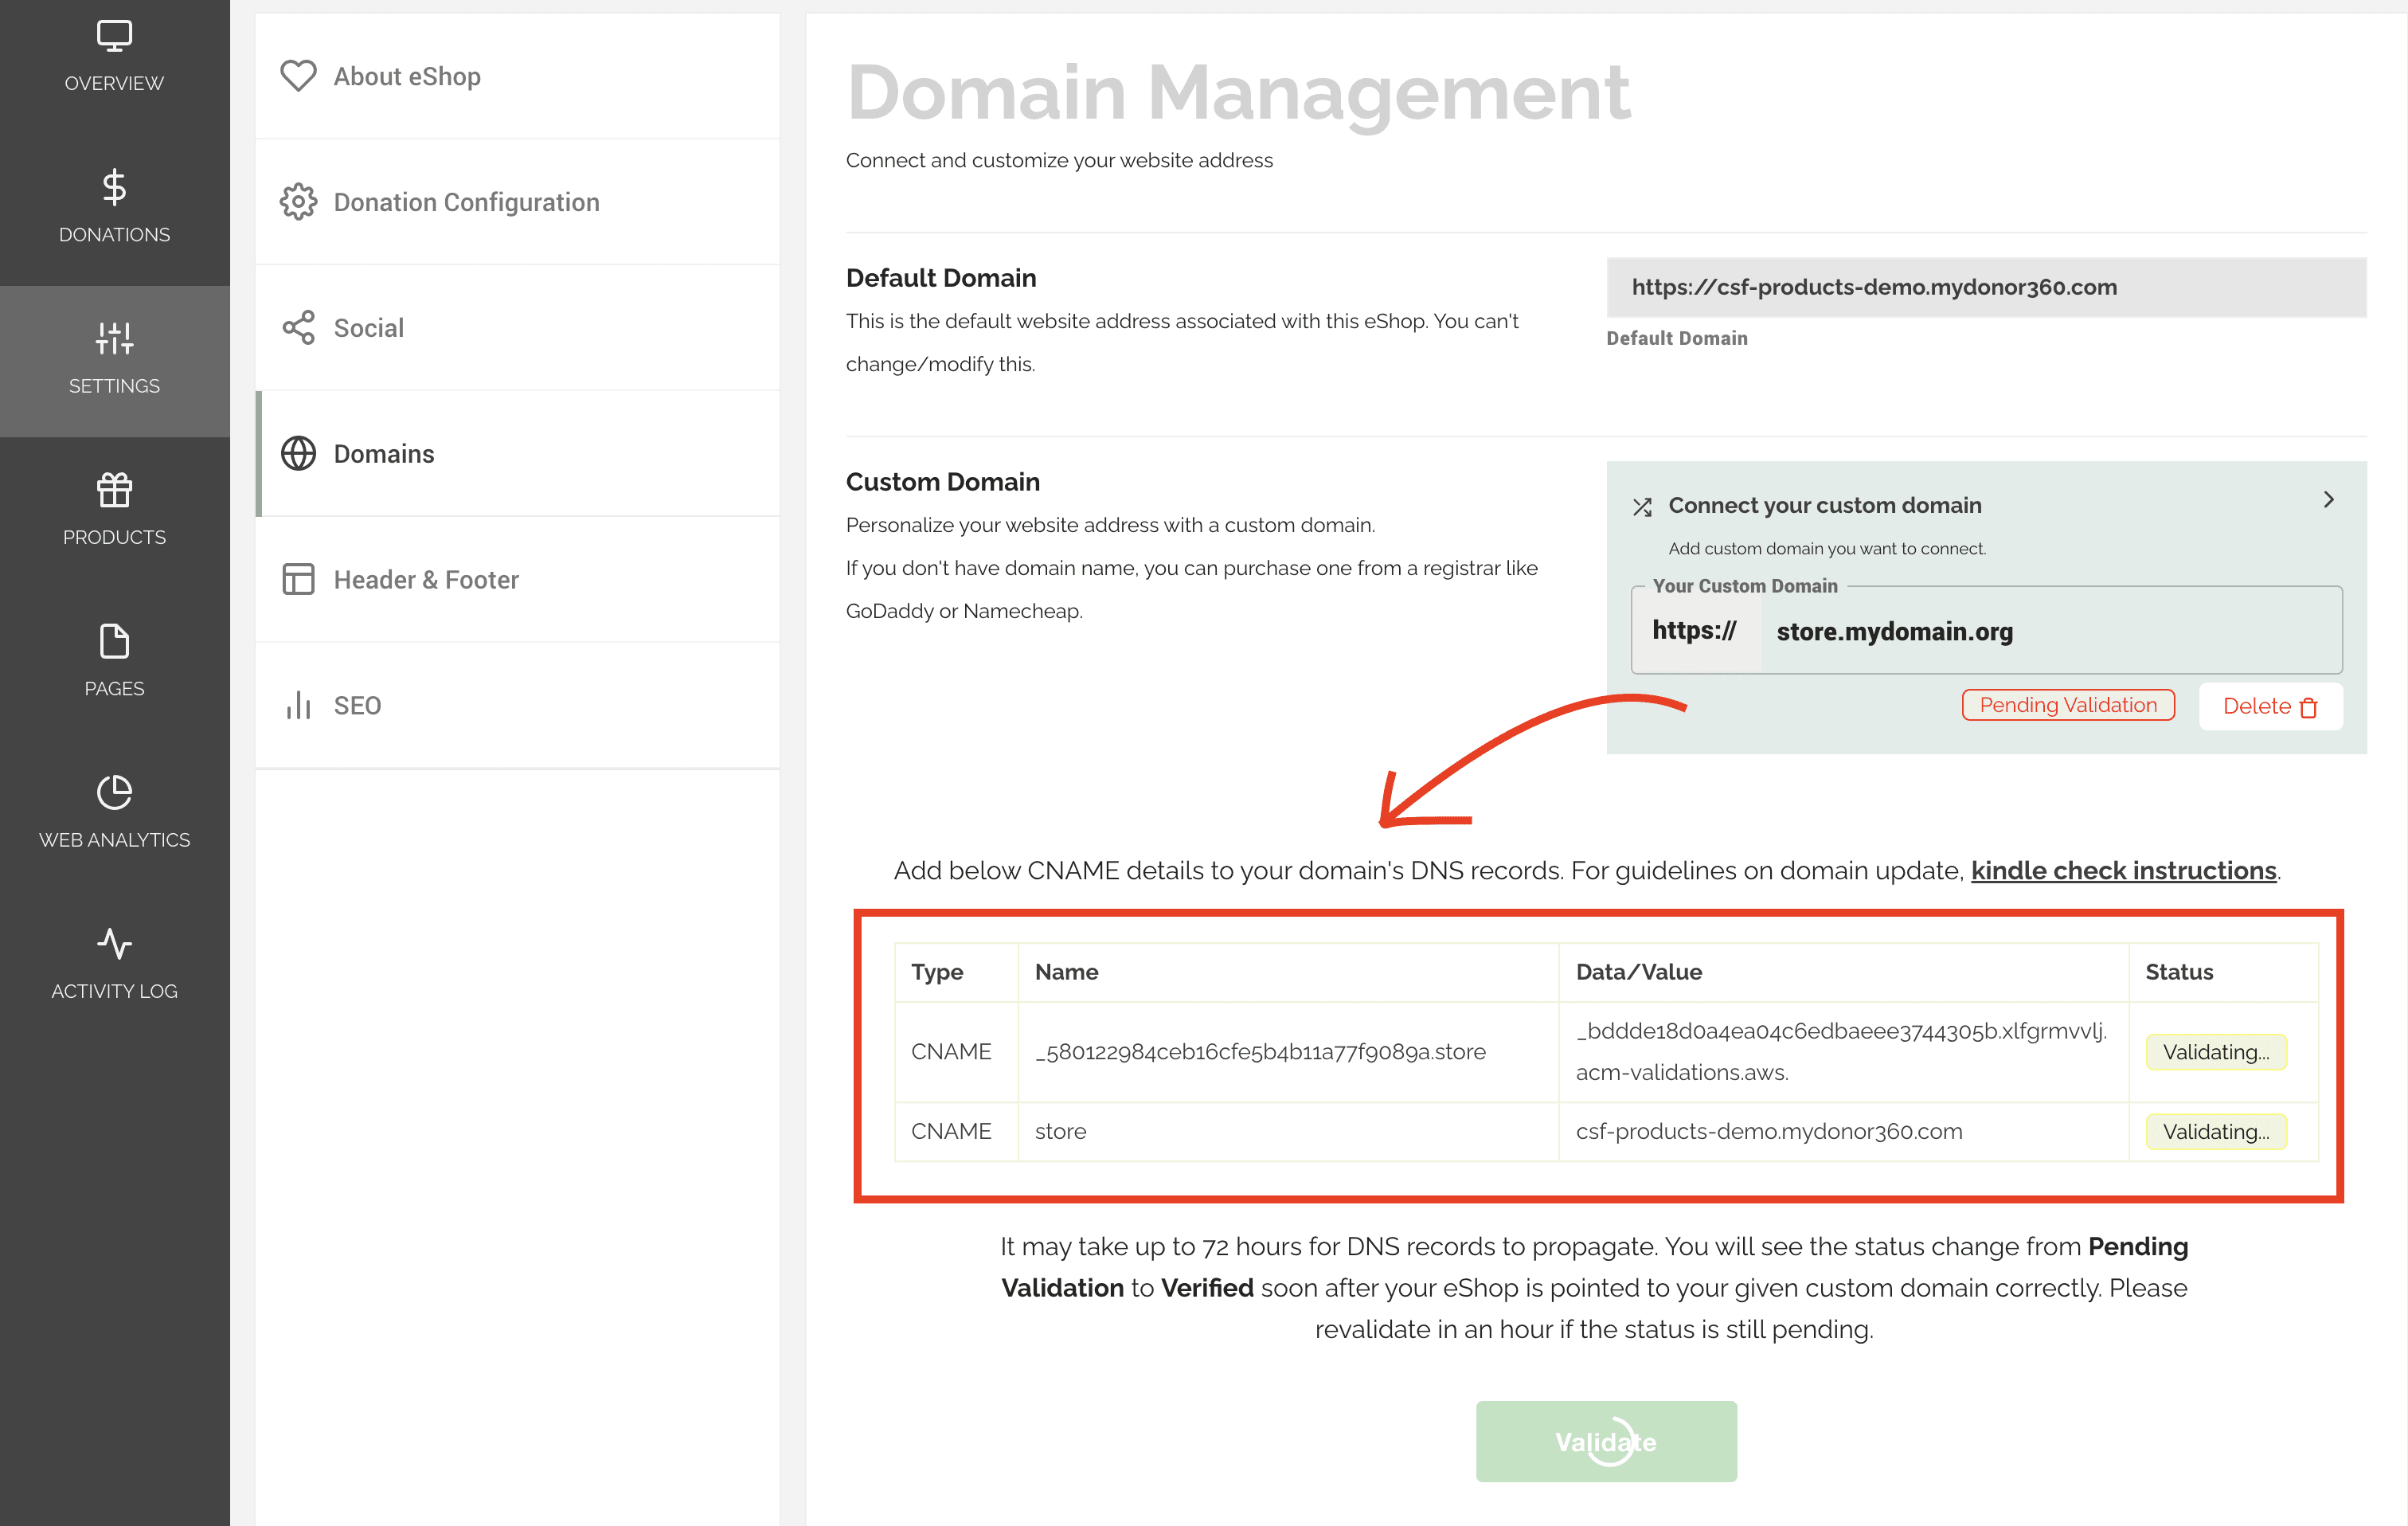Switch to Header & Footer settings

coord(425,580)
